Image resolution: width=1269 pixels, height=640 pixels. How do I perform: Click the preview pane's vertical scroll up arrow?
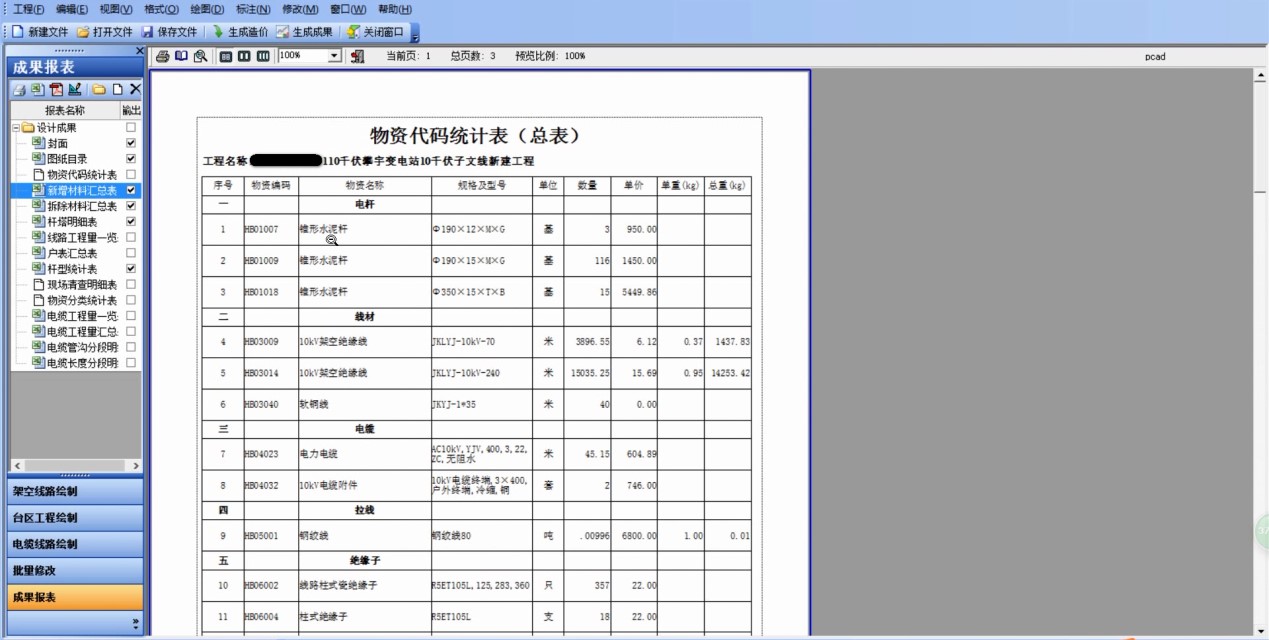click(1260, 76)
